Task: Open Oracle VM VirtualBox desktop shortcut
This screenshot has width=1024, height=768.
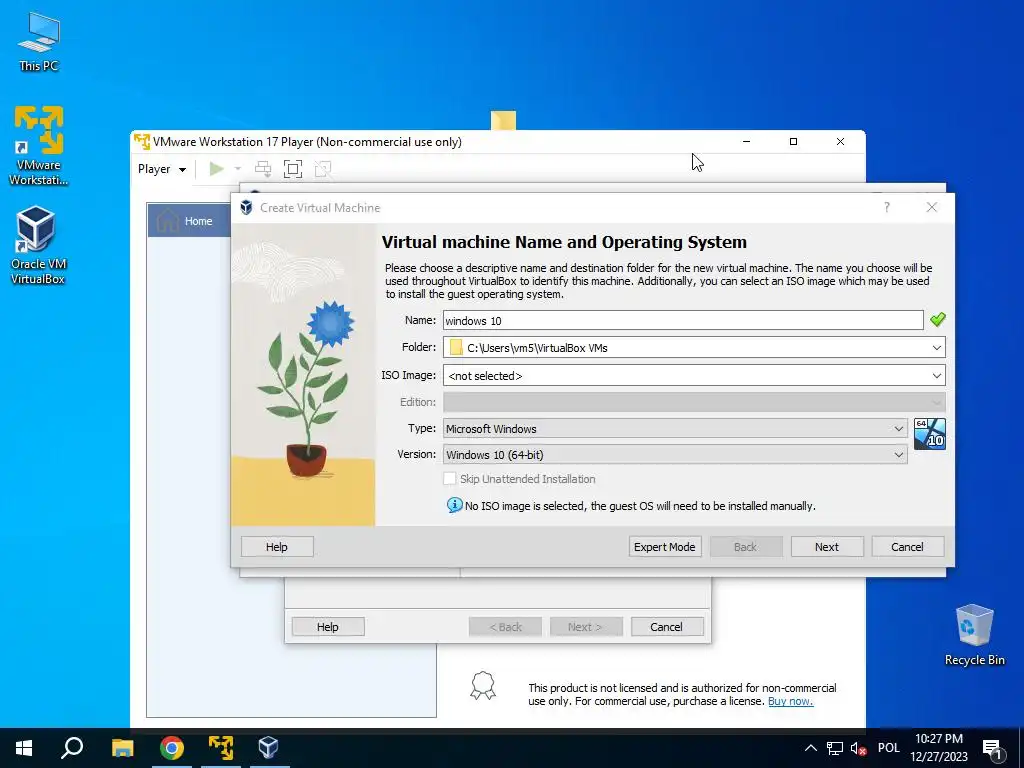Action: coord(38,245)
